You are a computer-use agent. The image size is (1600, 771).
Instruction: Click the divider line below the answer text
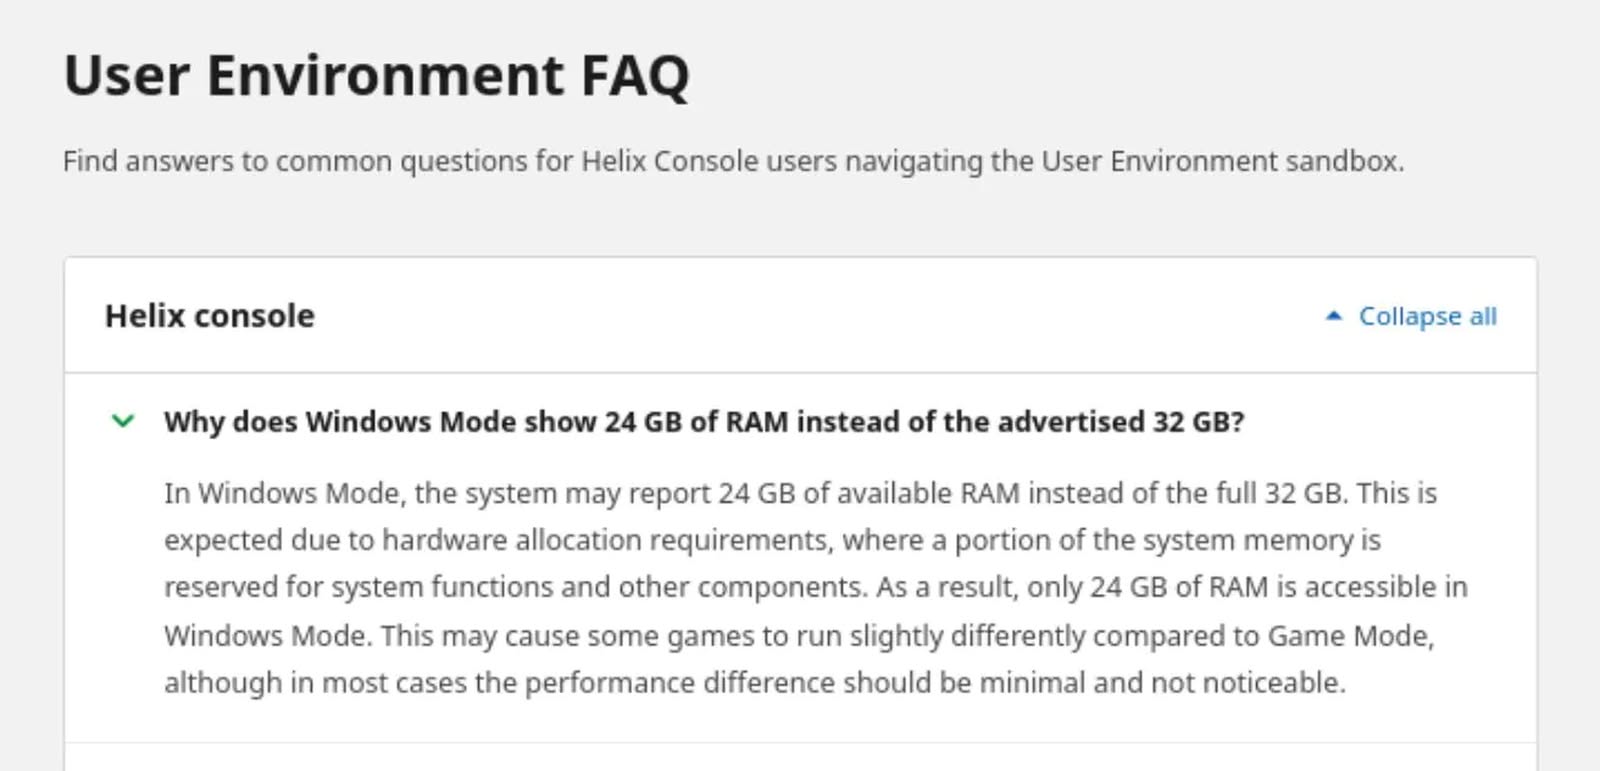click(800, 740)
